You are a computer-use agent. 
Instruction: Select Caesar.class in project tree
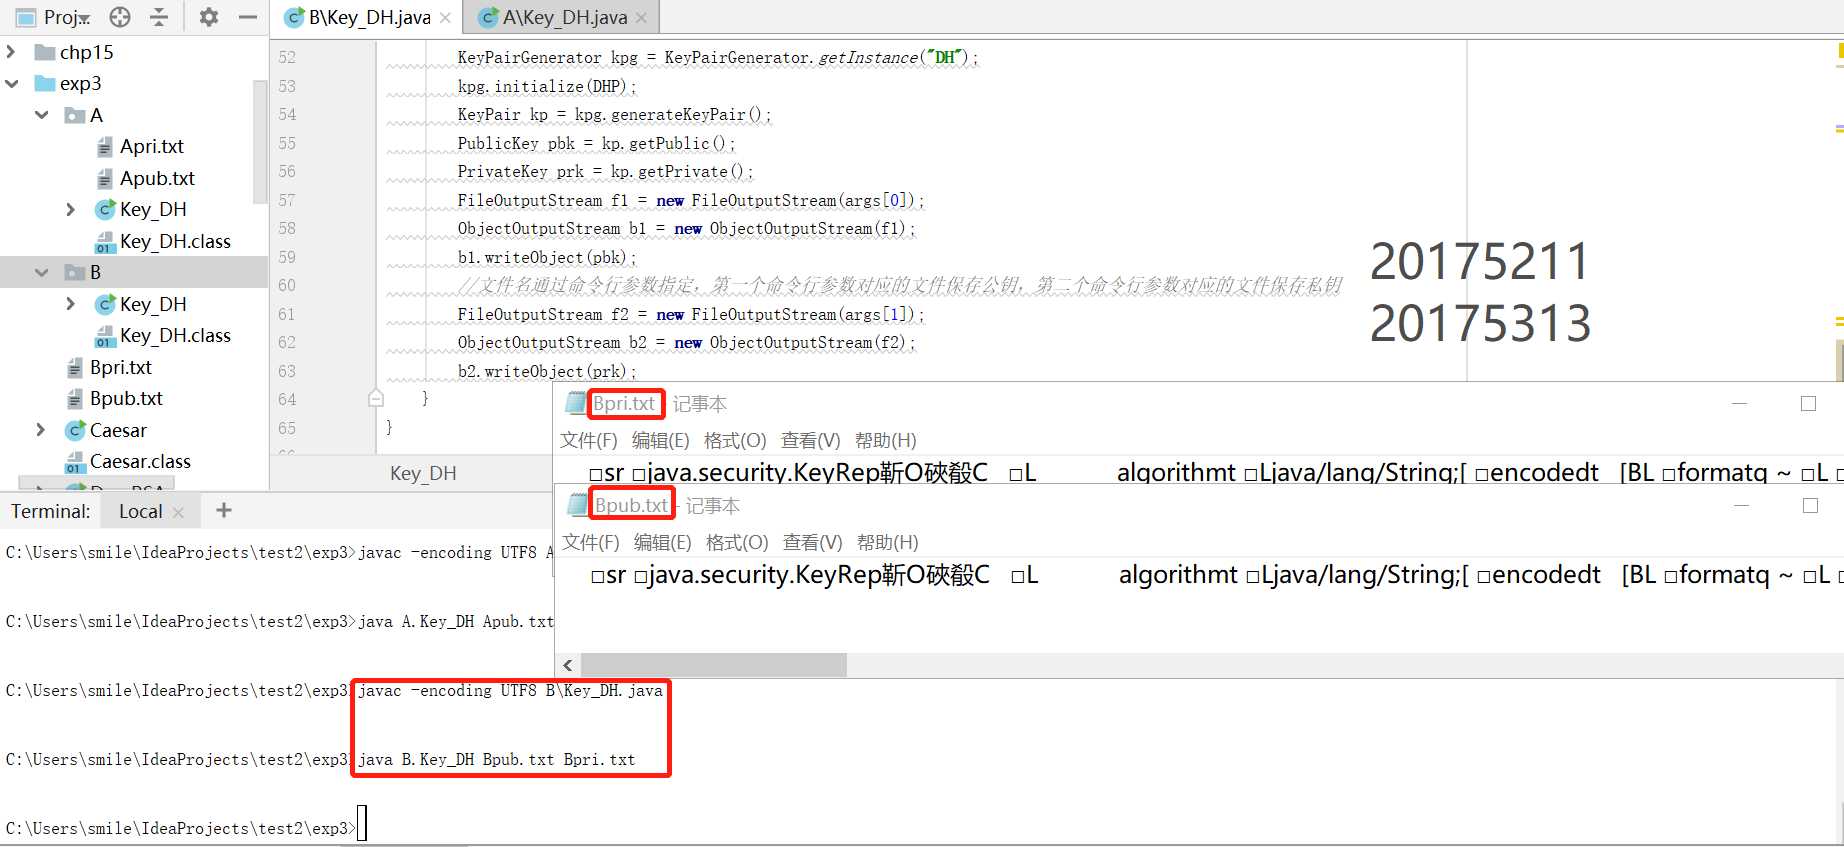[x=140, y=461]
